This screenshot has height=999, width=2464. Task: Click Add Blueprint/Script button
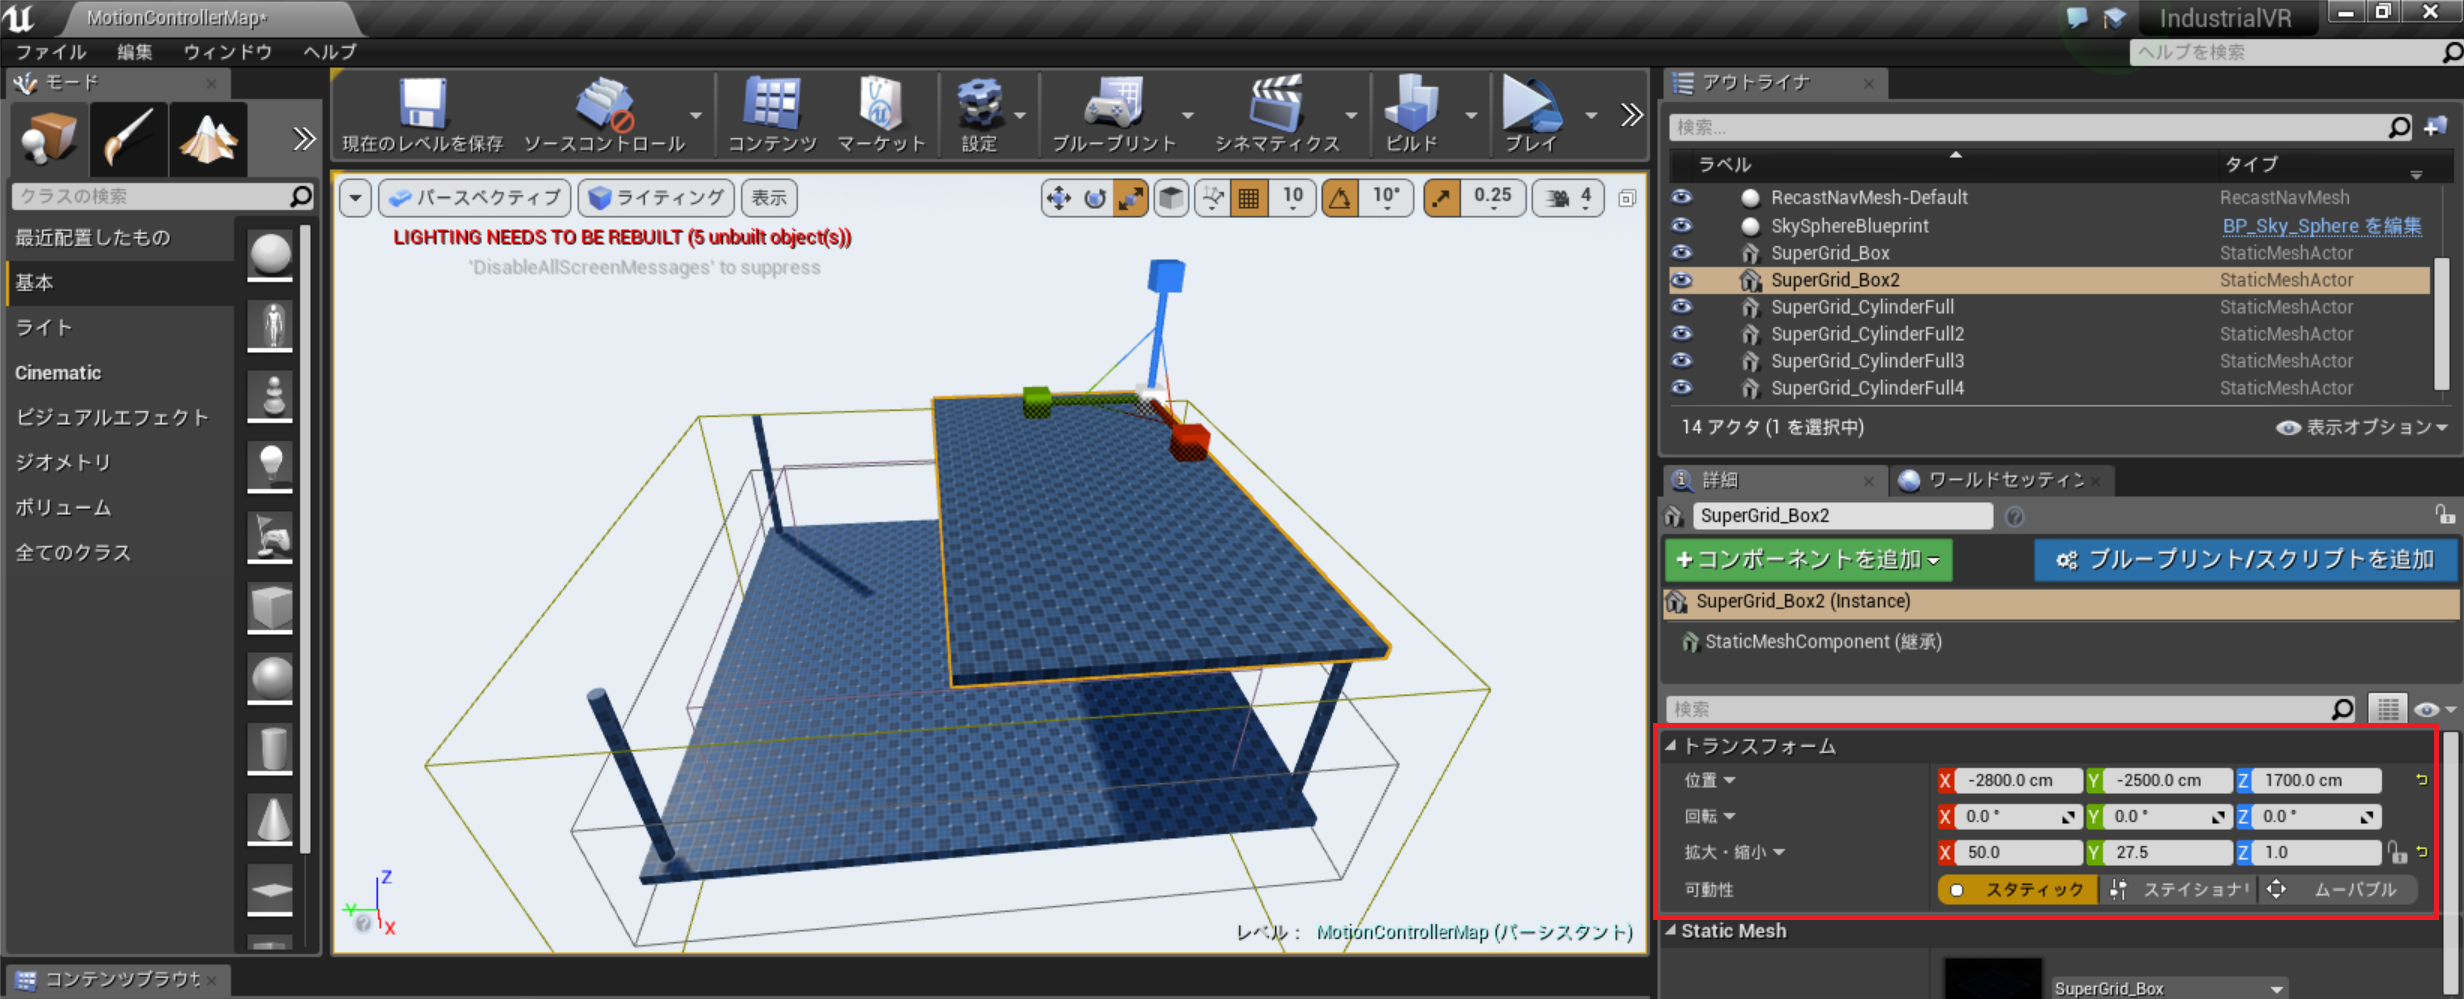(x=2246, y=559)
